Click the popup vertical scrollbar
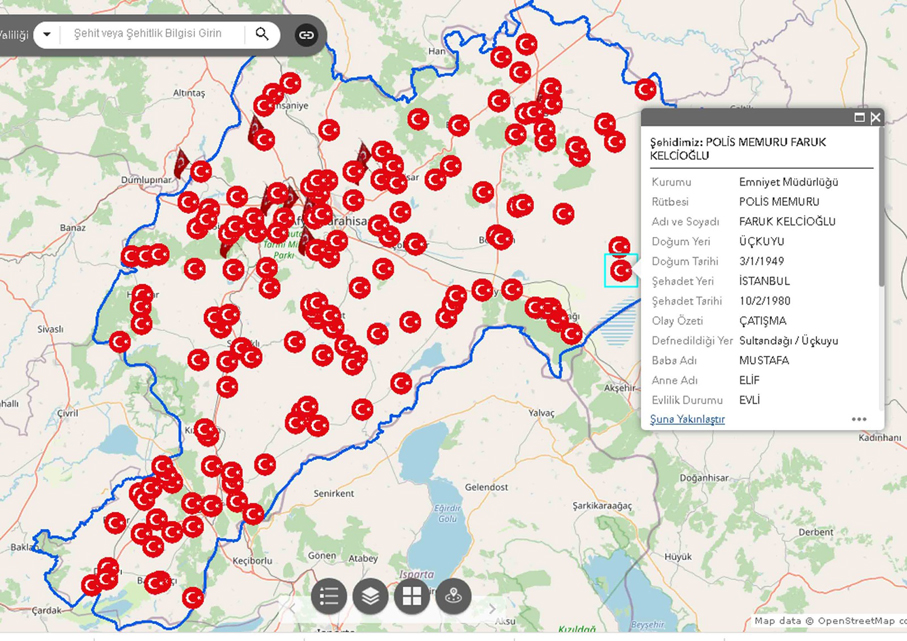Screen dimensions: 907x641 point(881,207)
